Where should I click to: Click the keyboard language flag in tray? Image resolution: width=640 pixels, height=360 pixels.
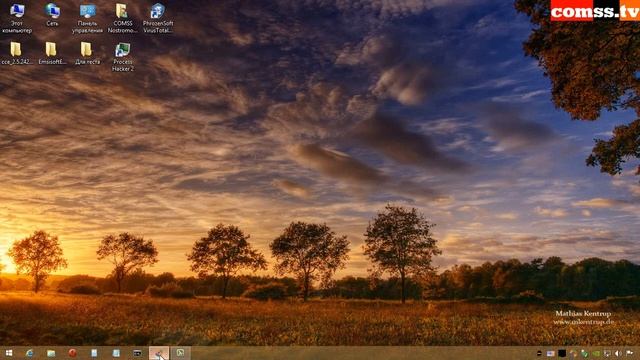click(551, 353)
